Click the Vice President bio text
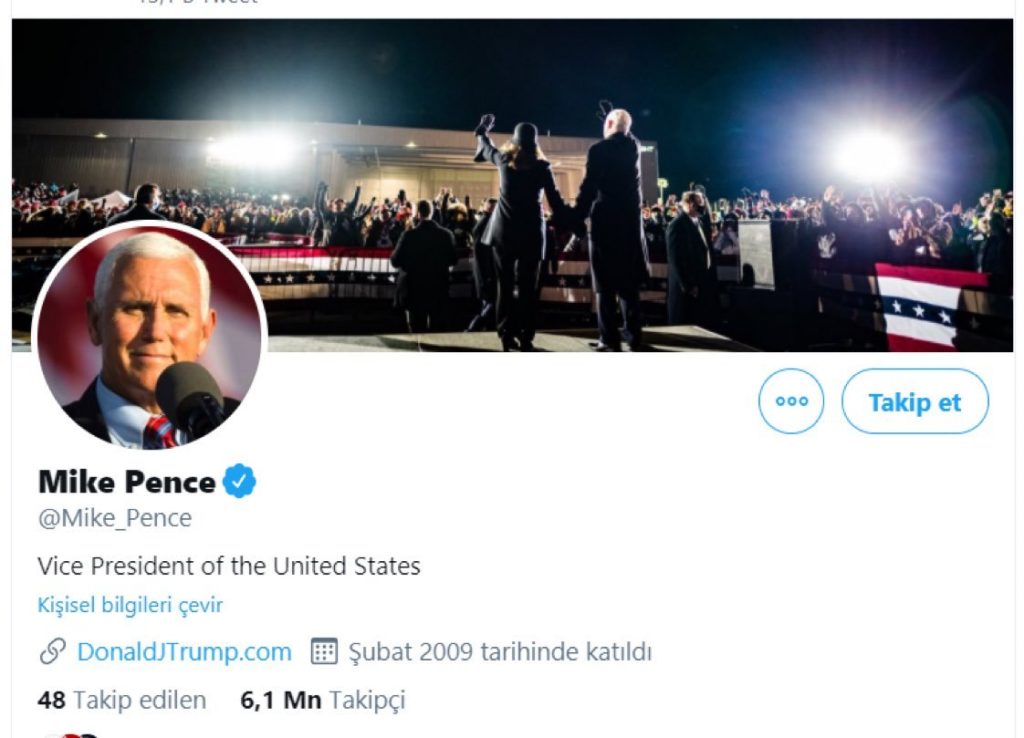 229,566
